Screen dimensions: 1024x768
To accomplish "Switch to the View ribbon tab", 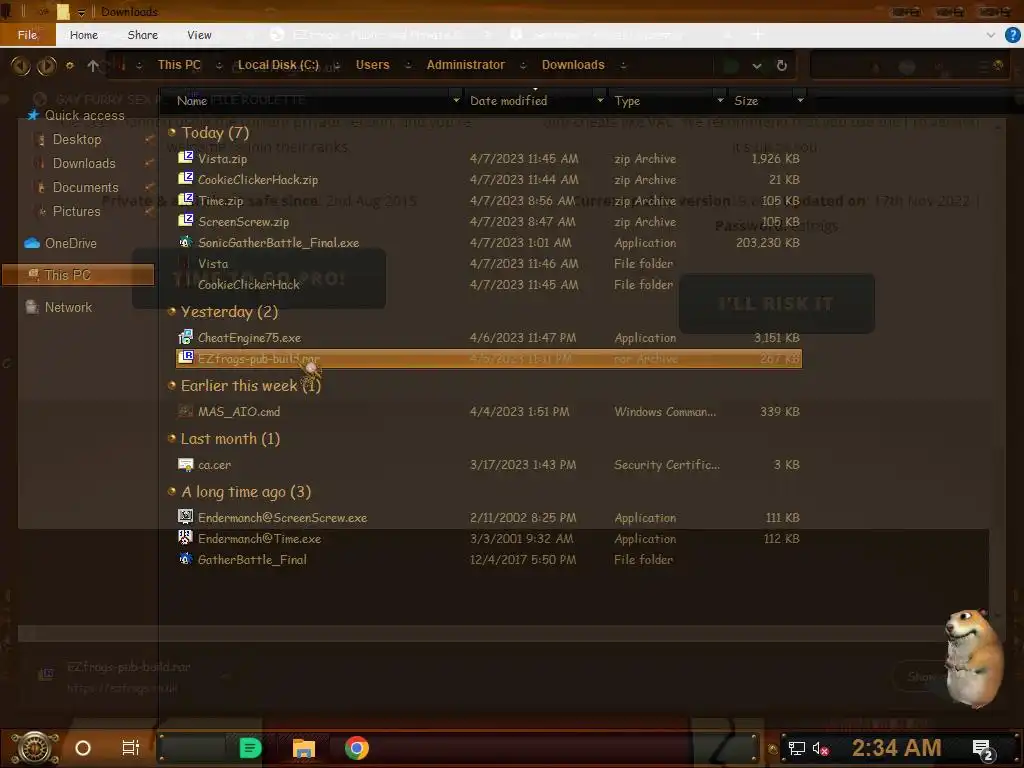I will click(199, 35).
